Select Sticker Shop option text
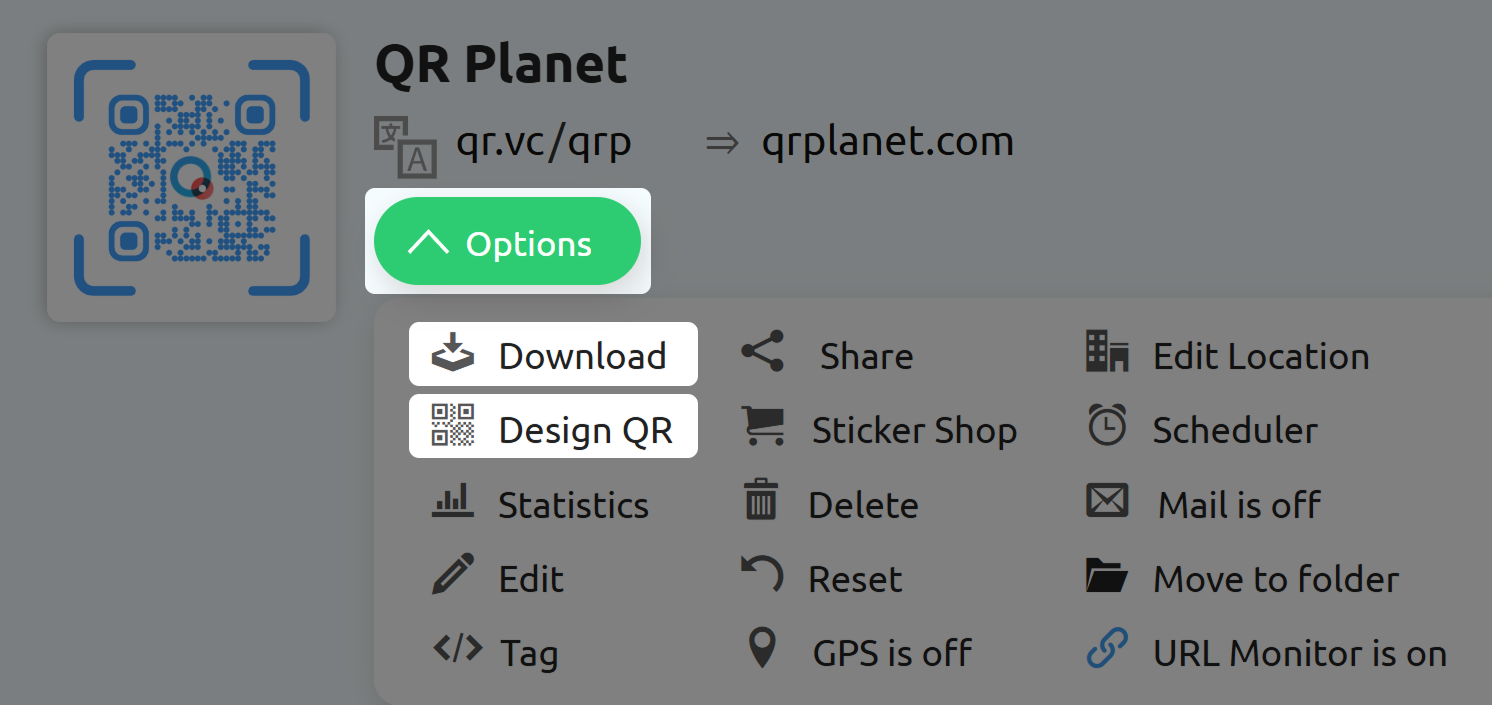This screenshot has width=1492, height=705. pos(915,431)
